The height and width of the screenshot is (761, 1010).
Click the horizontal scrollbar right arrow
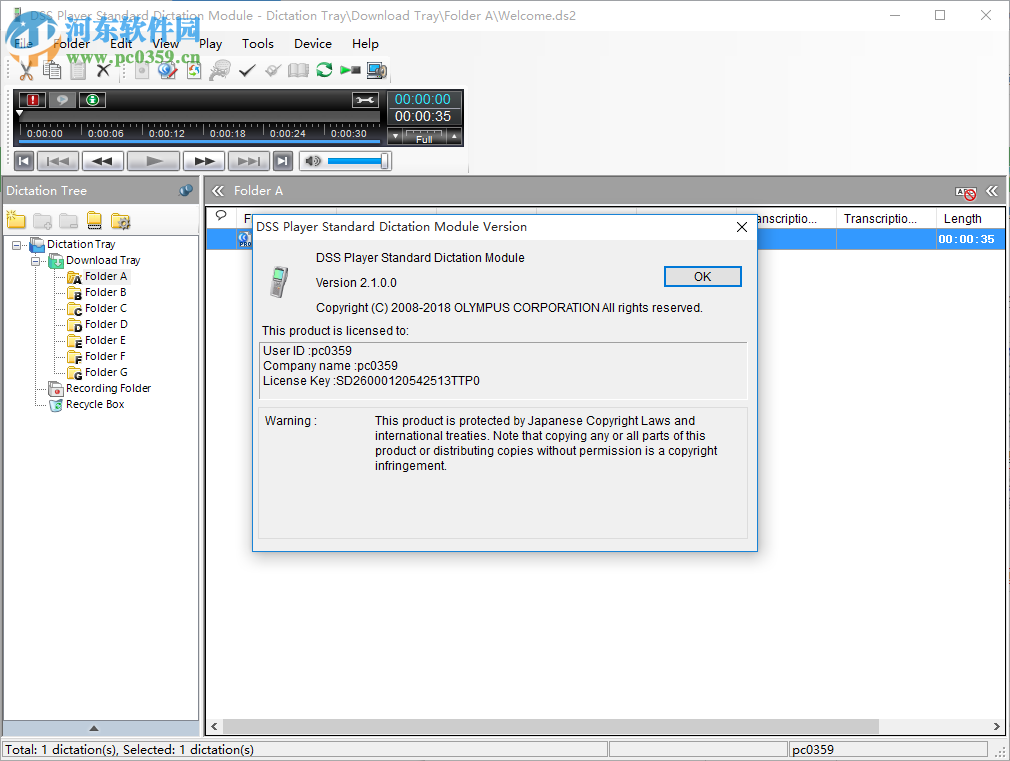tap(996, 726)
